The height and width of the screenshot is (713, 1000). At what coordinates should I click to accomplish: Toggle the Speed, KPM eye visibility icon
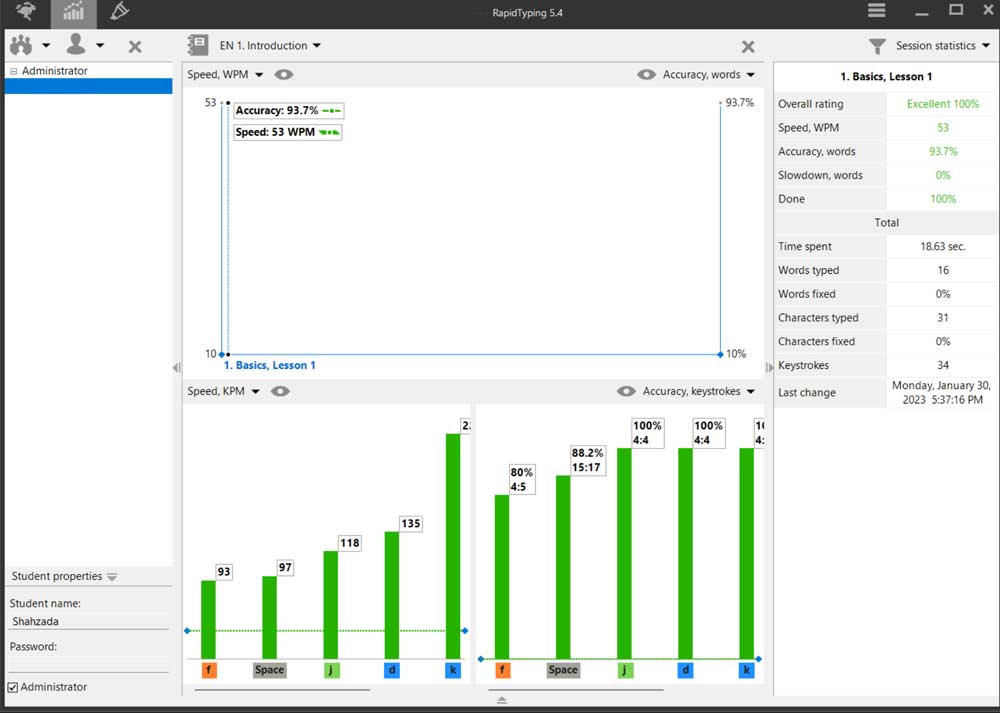280,391
